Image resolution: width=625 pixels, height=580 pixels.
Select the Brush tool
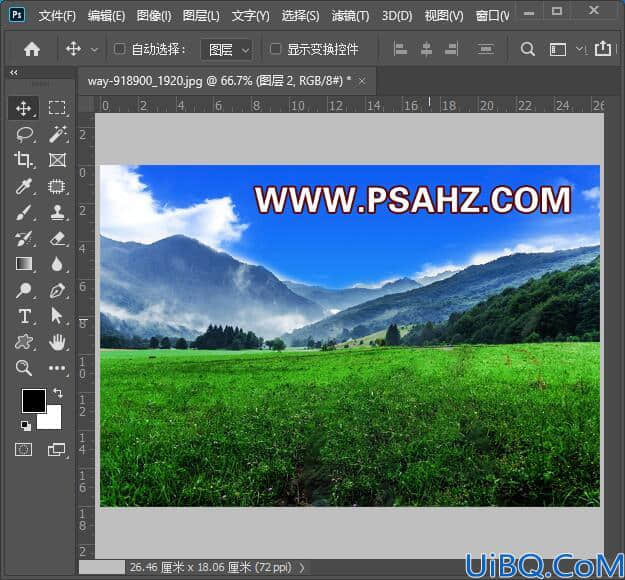(24, 212)
